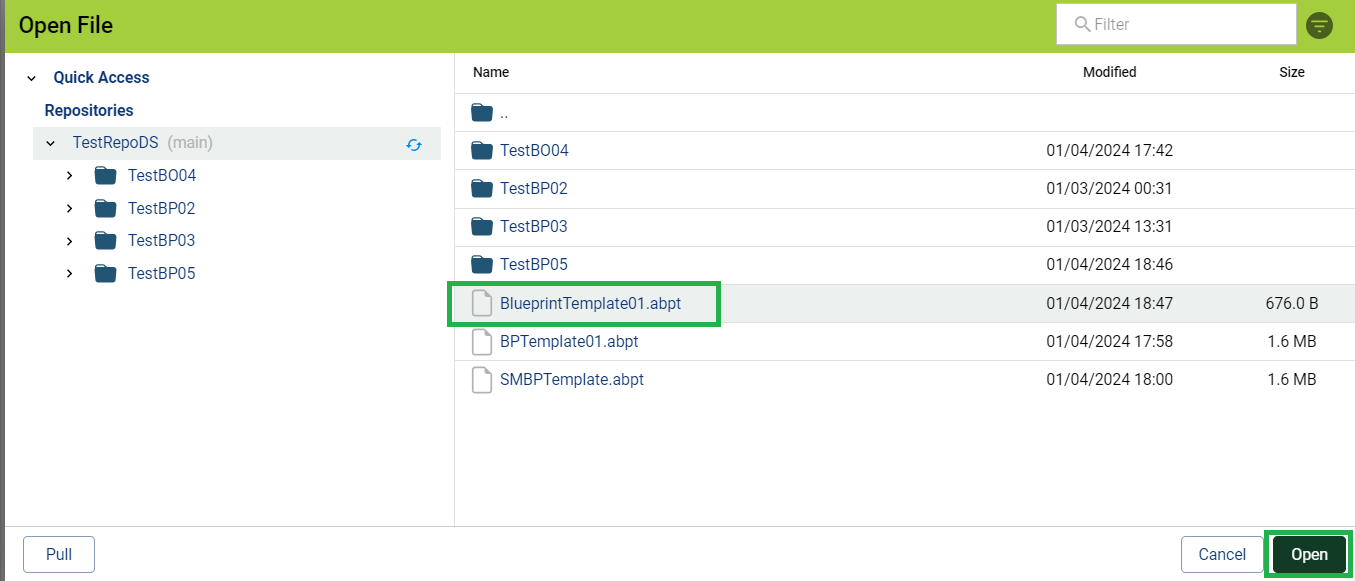The width and height of the screenshot is (1355, 581).
Task: Refresh the TestRepoDS repository with the sync icon
Action: pyautogui.click(x=414, y=144)
